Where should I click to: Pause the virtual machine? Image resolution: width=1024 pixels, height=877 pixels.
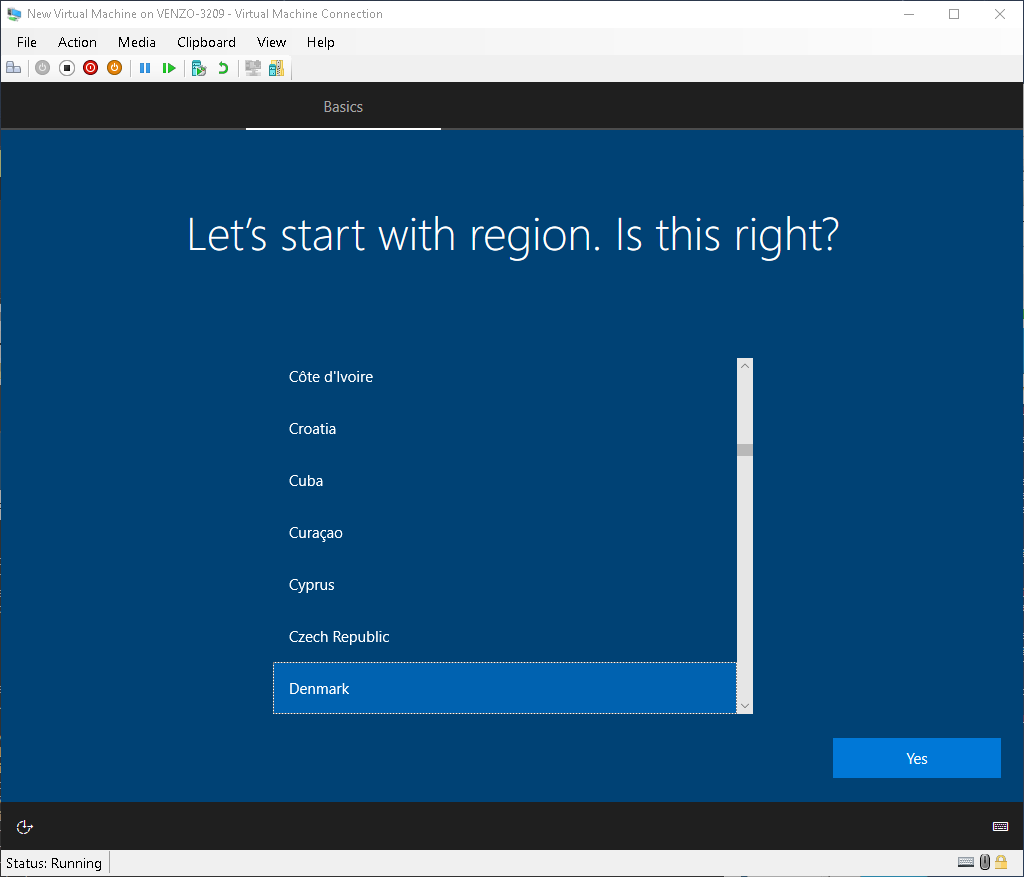(145, 68)
